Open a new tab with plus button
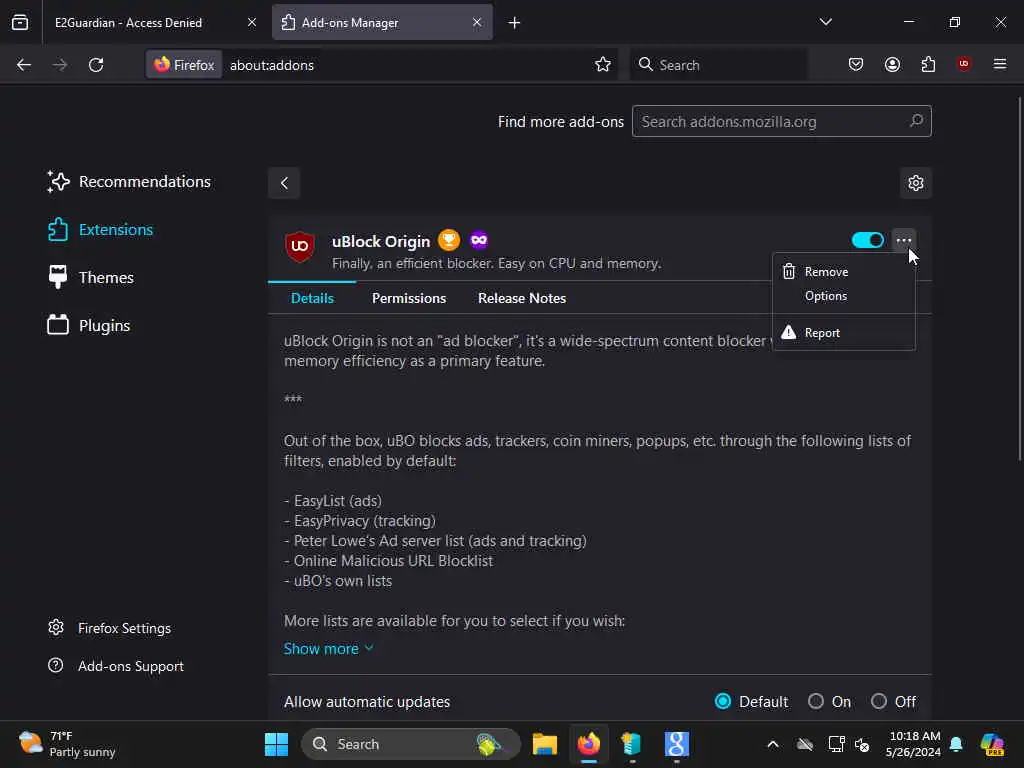 pos(515,23)
